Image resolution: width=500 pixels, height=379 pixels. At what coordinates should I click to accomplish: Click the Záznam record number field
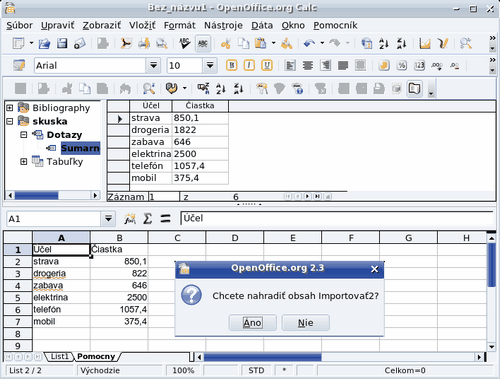click(x=163, y=197)
